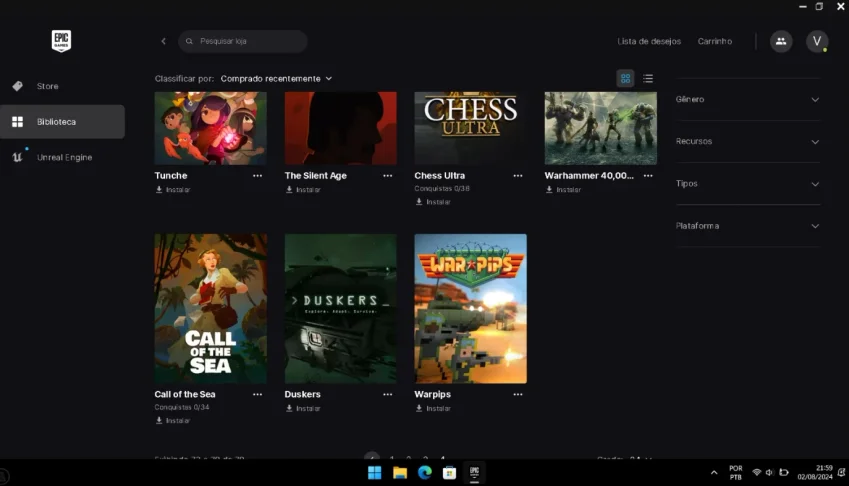This screenshot has height=486, width=849.
Task: Open more options for Warpips
Action: click(x=518, y=394)
